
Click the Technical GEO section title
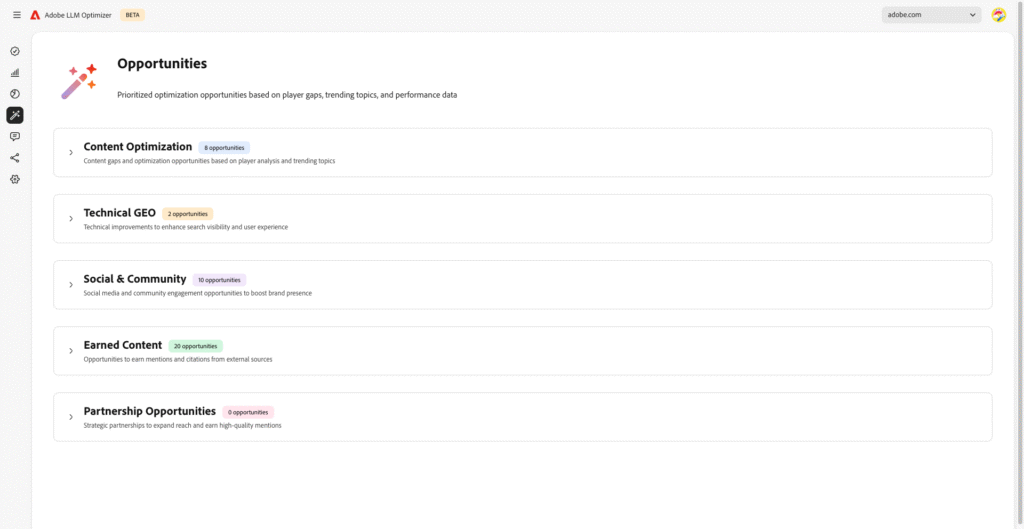[x=120, y=213]
